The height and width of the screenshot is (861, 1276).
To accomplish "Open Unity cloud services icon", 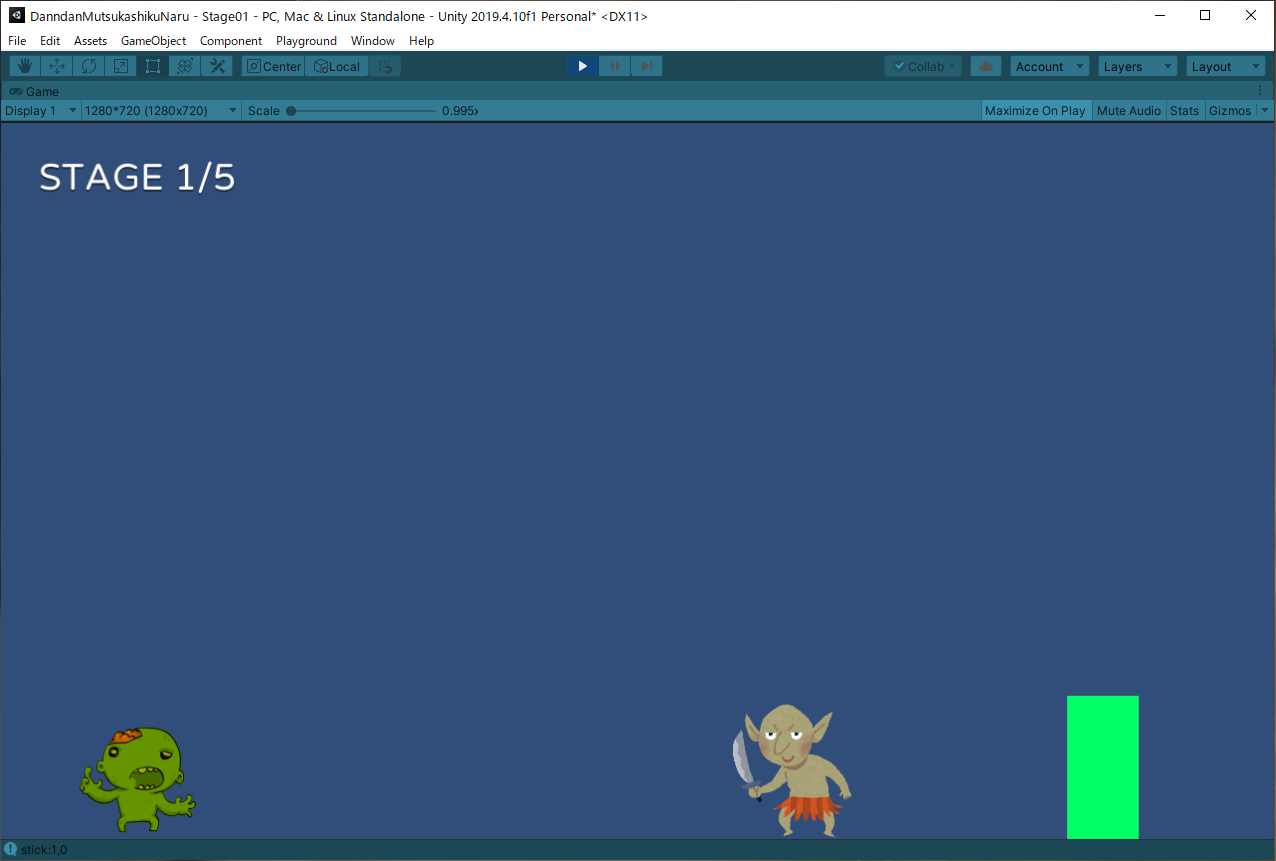I will click(986, 66).
